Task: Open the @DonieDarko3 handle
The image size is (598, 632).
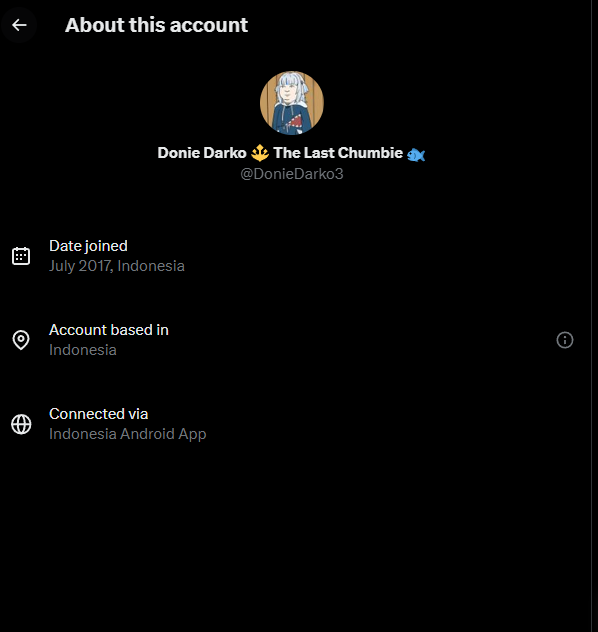Action: (x=292, y=174)
